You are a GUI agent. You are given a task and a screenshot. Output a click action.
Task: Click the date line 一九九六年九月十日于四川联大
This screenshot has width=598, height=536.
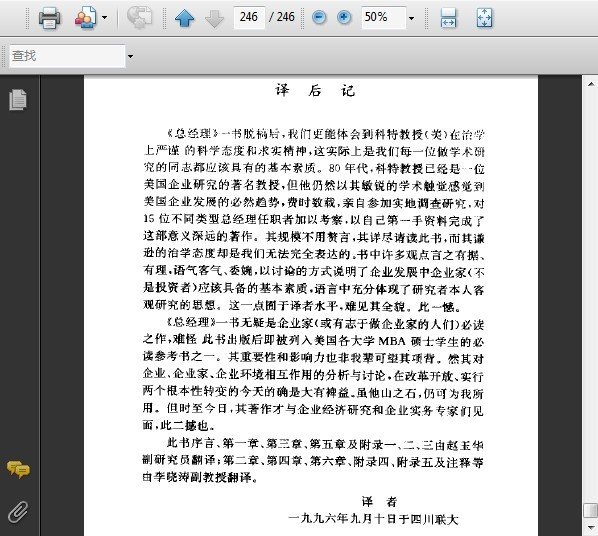[373, 519]
